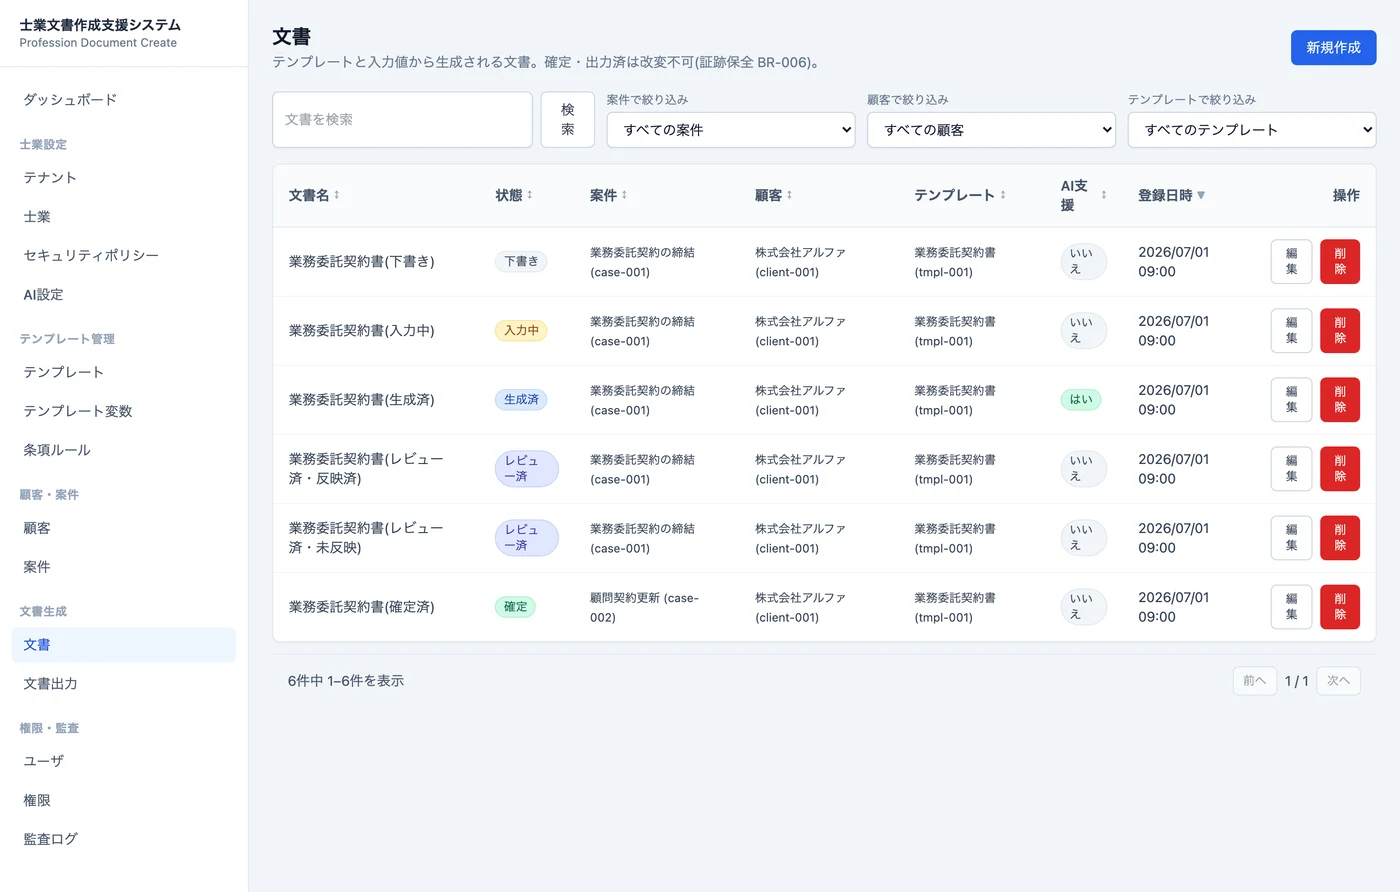This screenshot has width=1400, height=892.
Task: Edit 業務委託契約書(レビュー済・未反映) row
Action: click(1291, 538)
